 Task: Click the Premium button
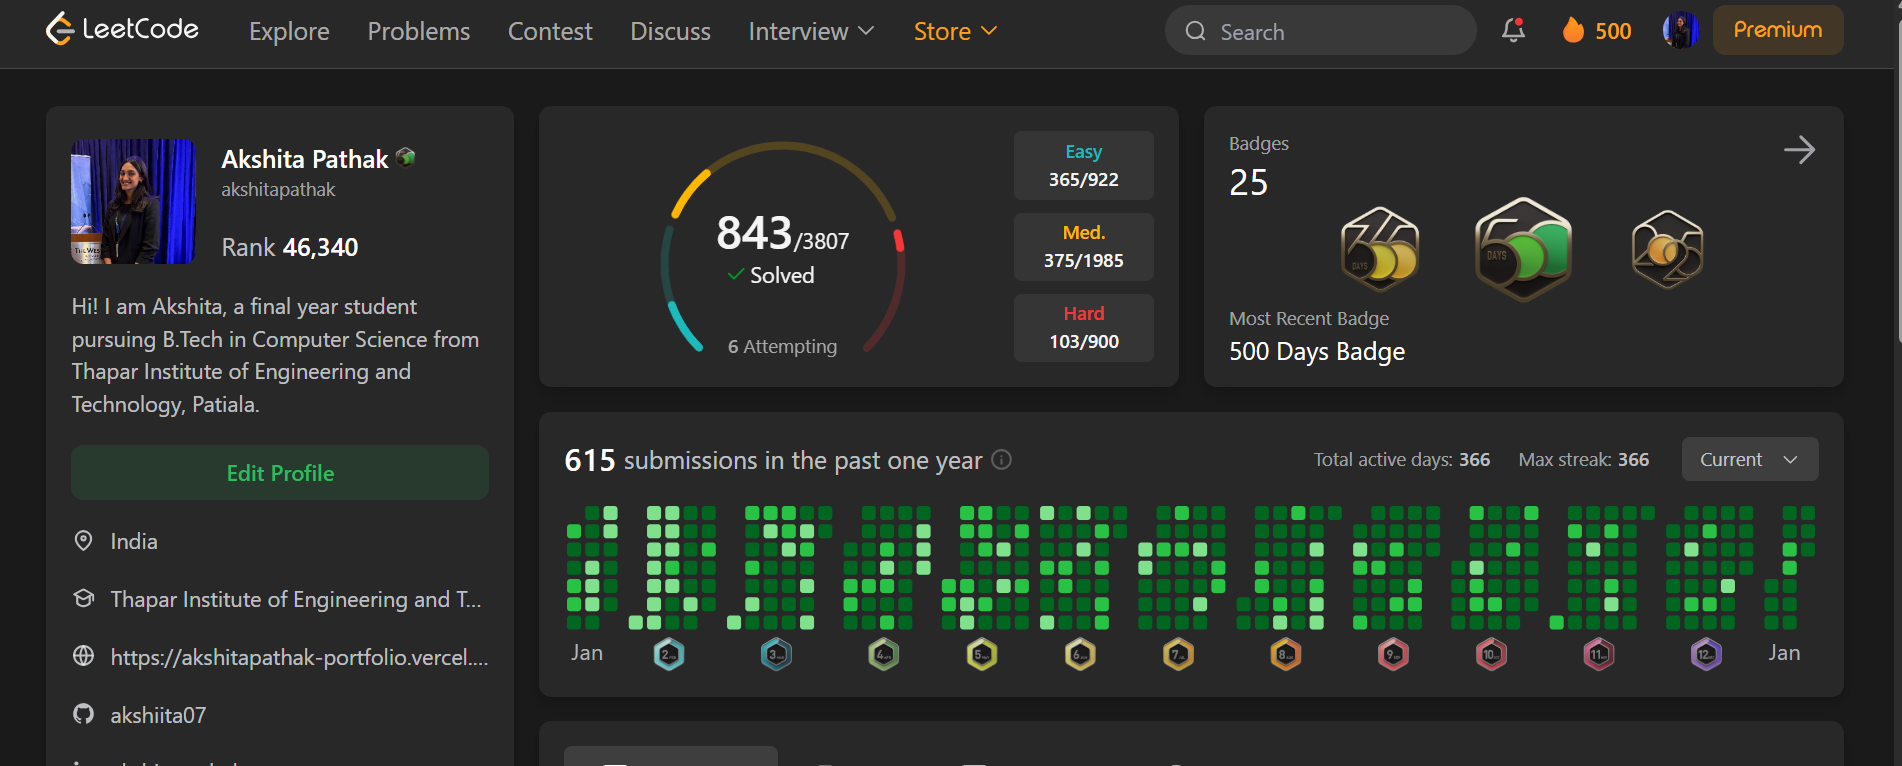pos(1777,30)
